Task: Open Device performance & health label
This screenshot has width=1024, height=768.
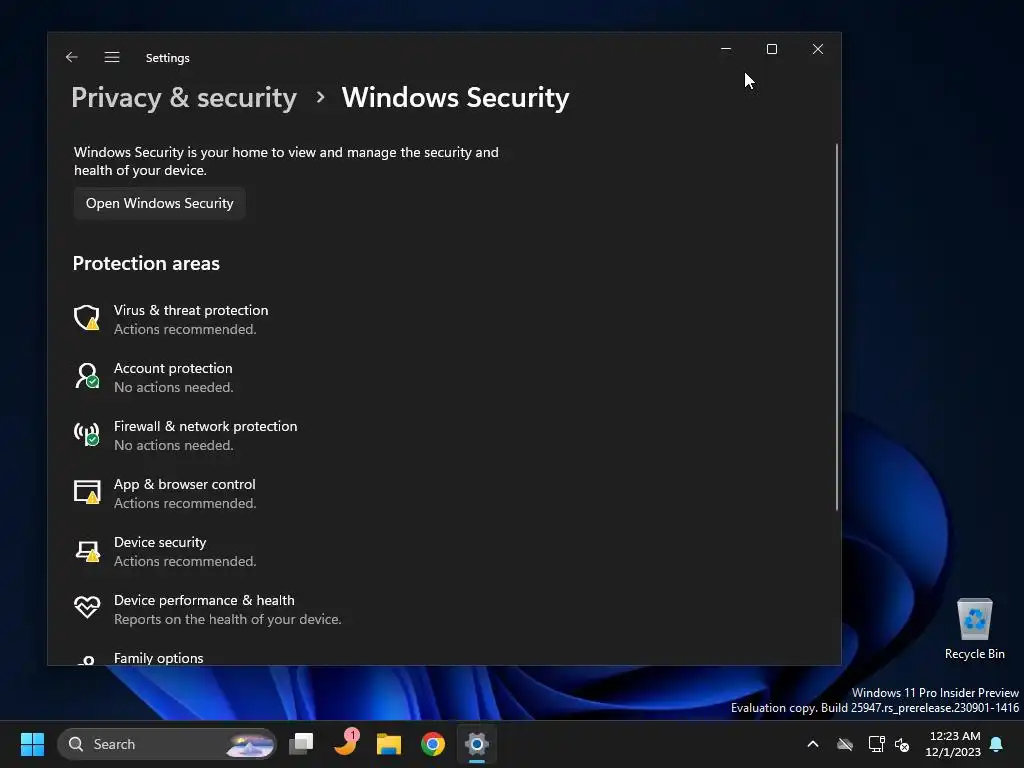Action: click(204, 600)
